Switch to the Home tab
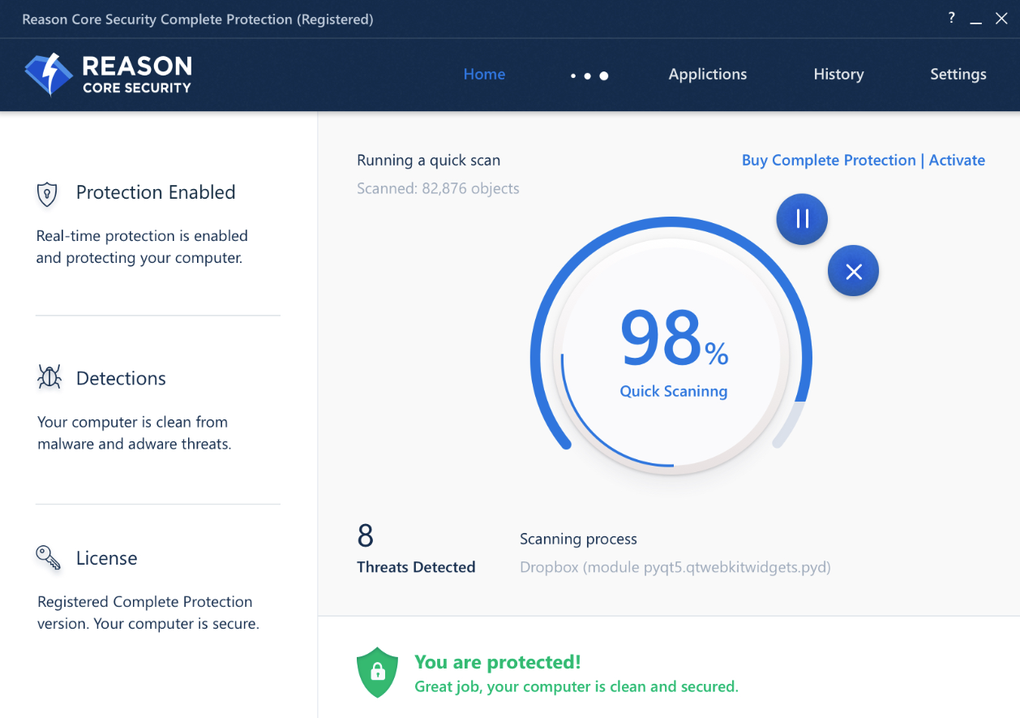 484,74
